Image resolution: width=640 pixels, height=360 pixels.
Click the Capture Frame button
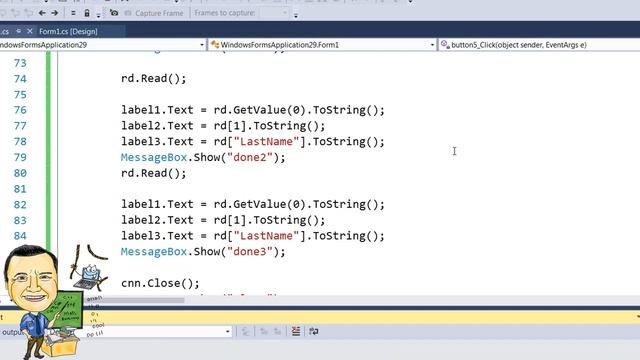154,13
